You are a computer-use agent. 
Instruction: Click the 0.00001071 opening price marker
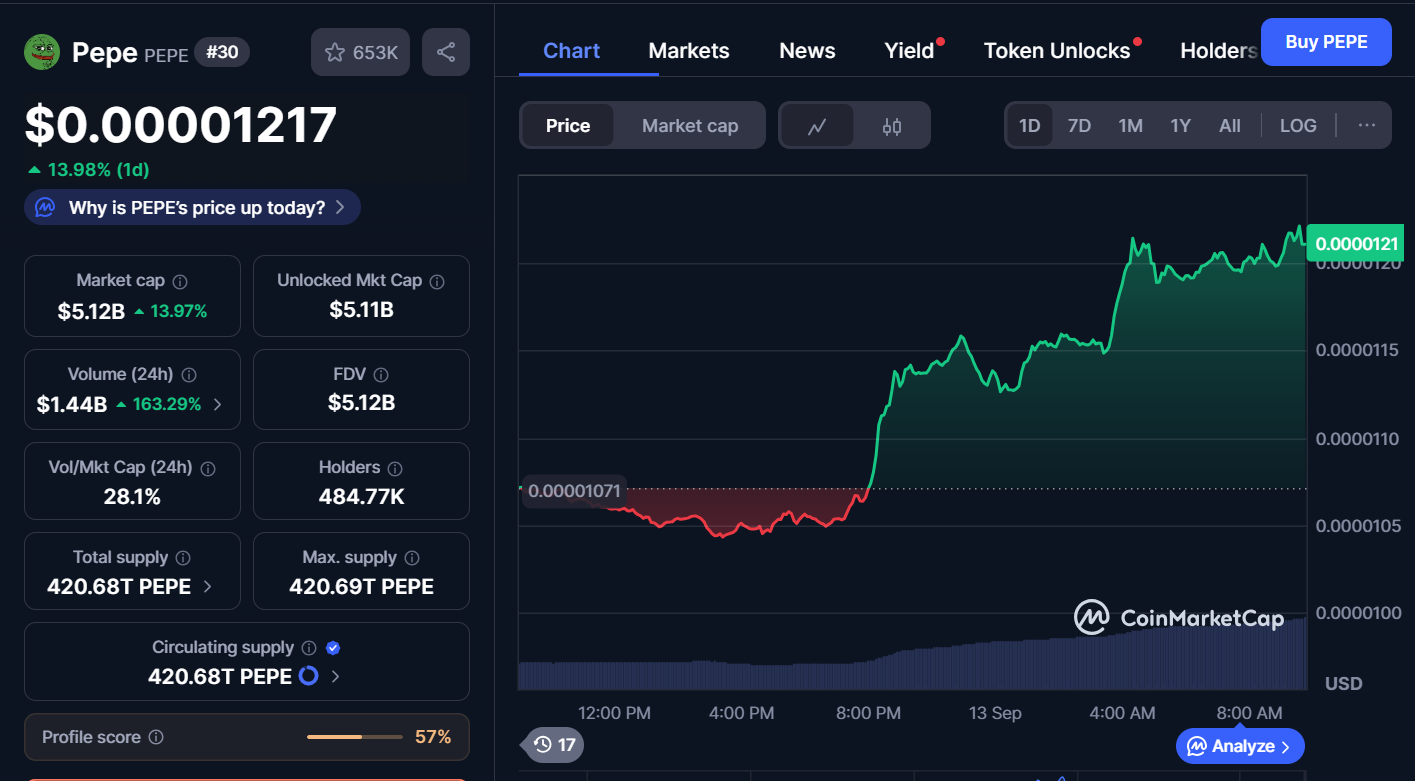tap(574, 491)
